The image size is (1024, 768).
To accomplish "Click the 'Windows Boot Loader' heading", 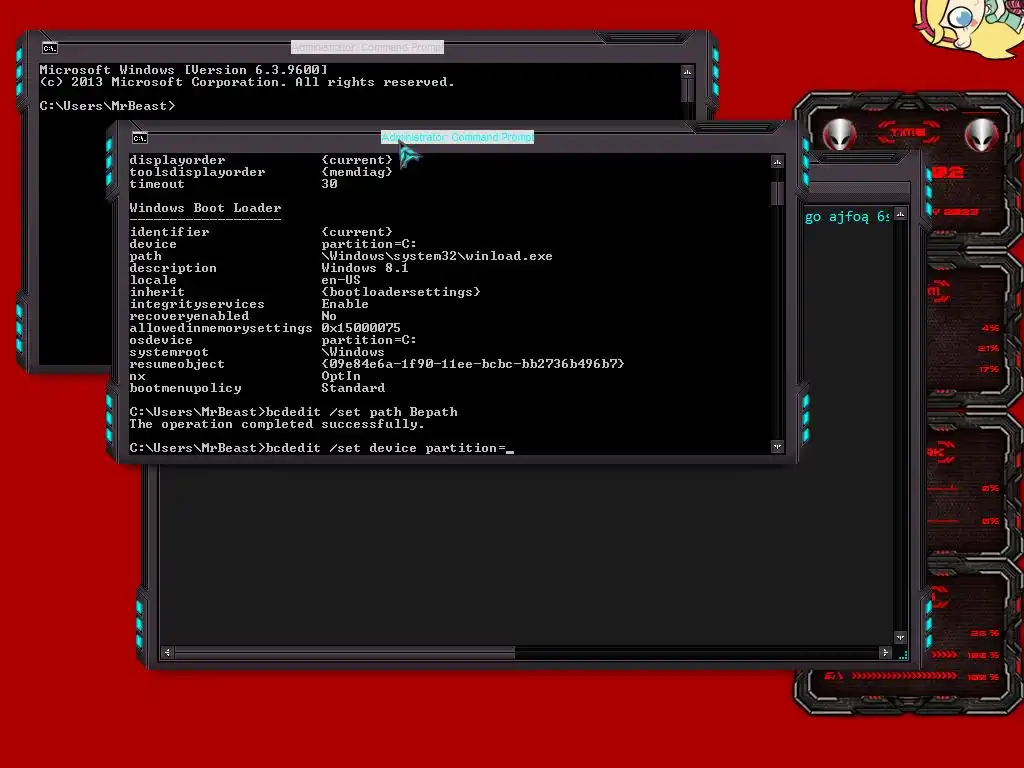I will (x=205, y=208).
